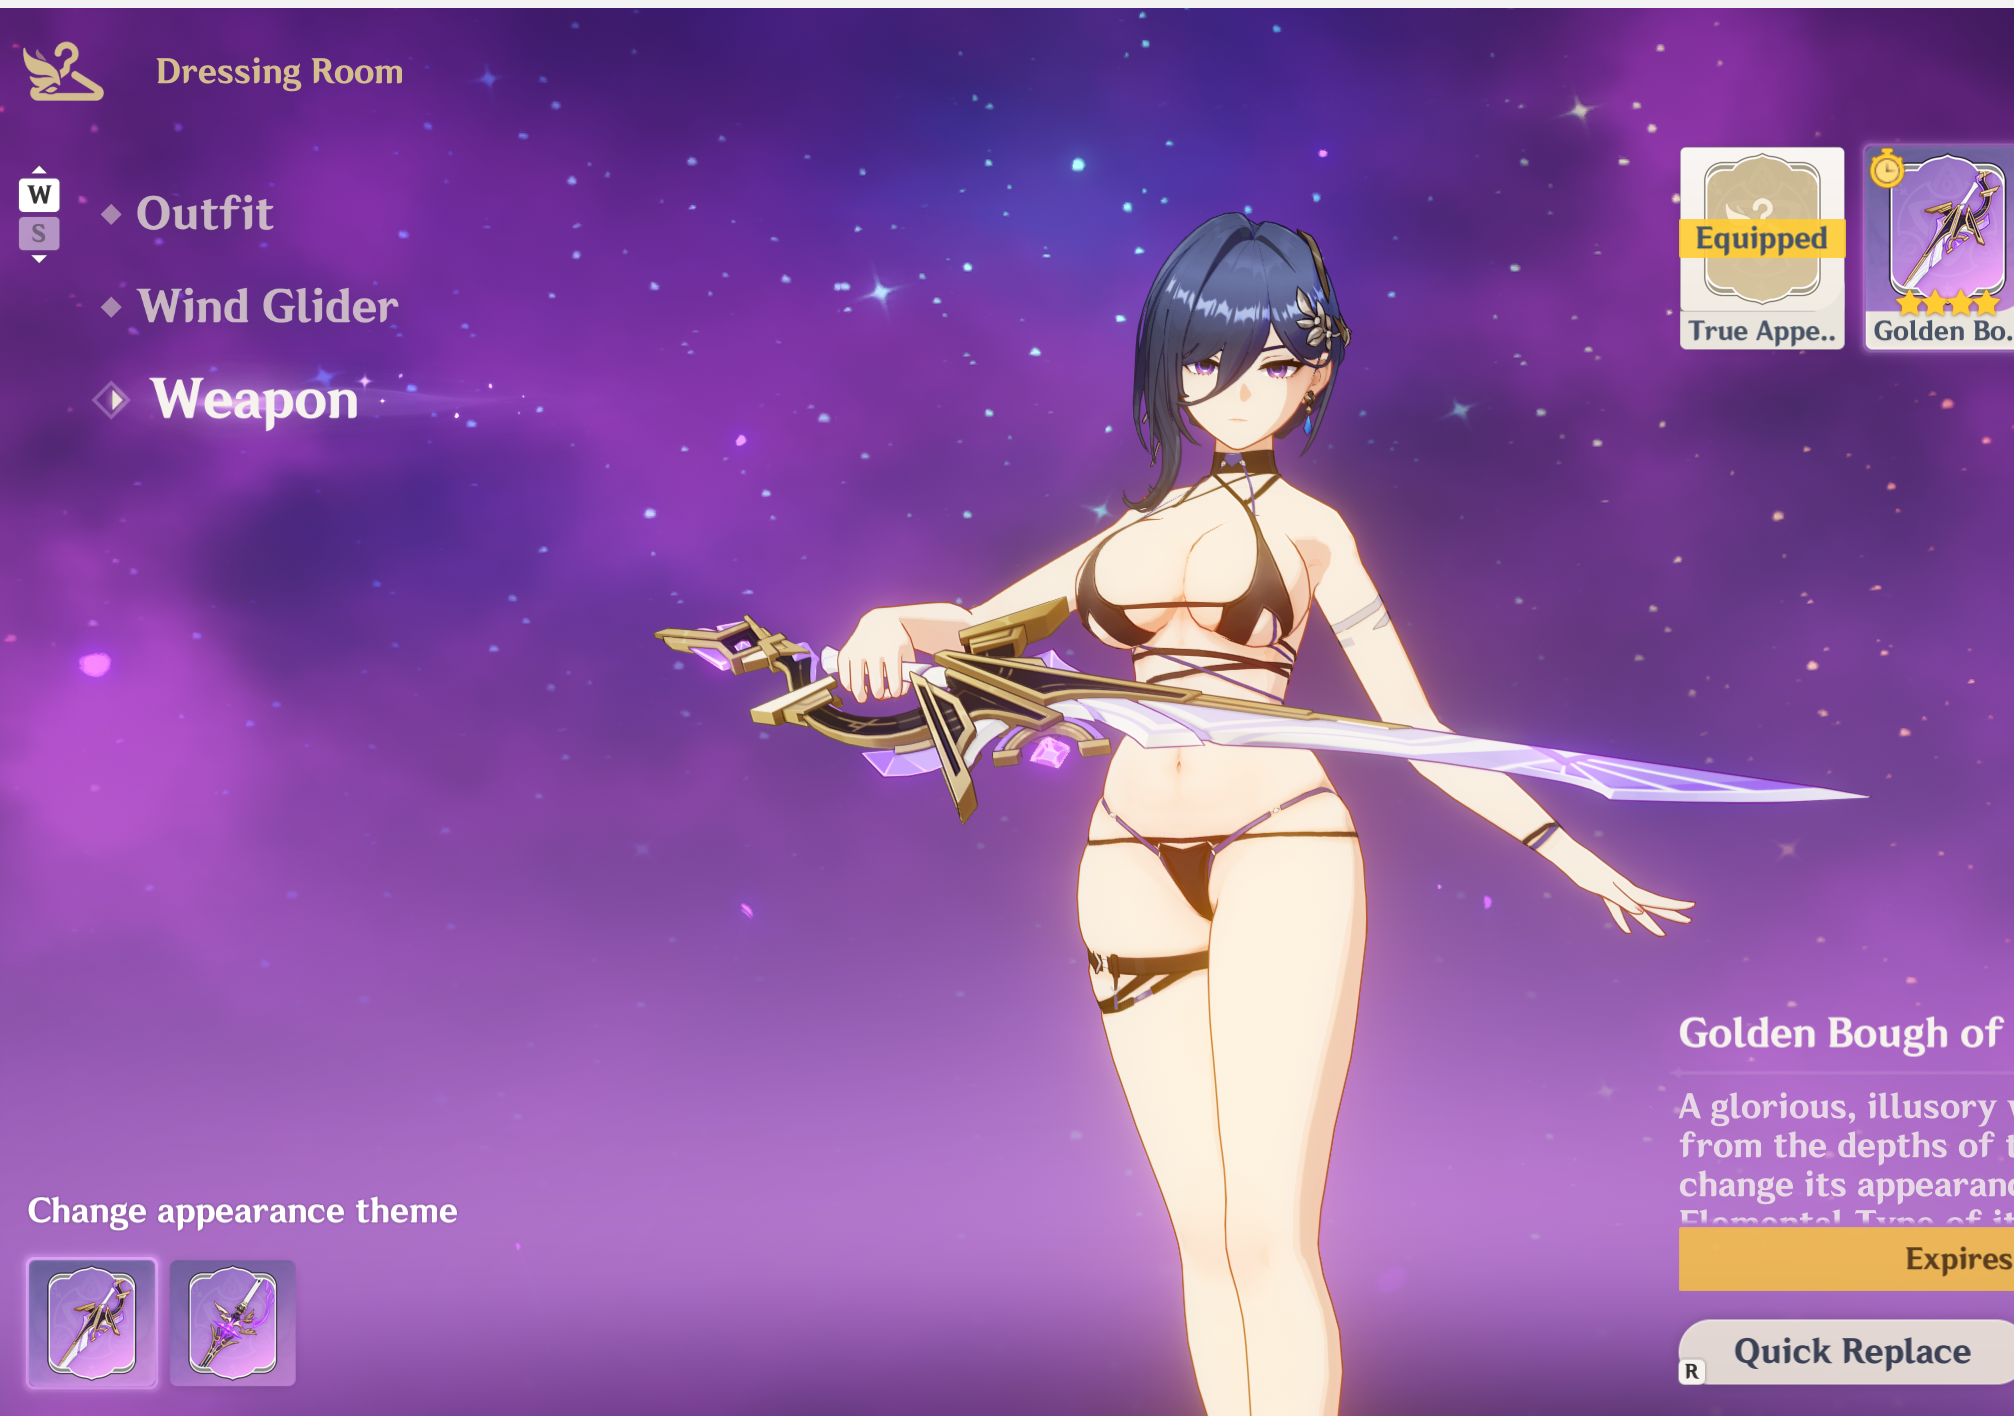Choose the second purple sword appearance theme

click(x=232, y=1323)
